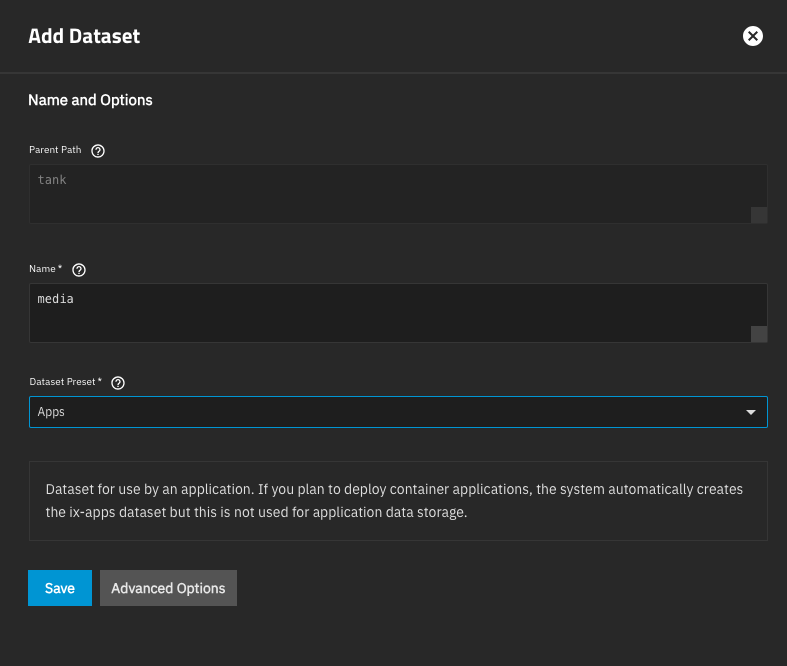This screenshot has height=666, width=787.
Task: Click the Parent Path label
Action: coord(55,150)
